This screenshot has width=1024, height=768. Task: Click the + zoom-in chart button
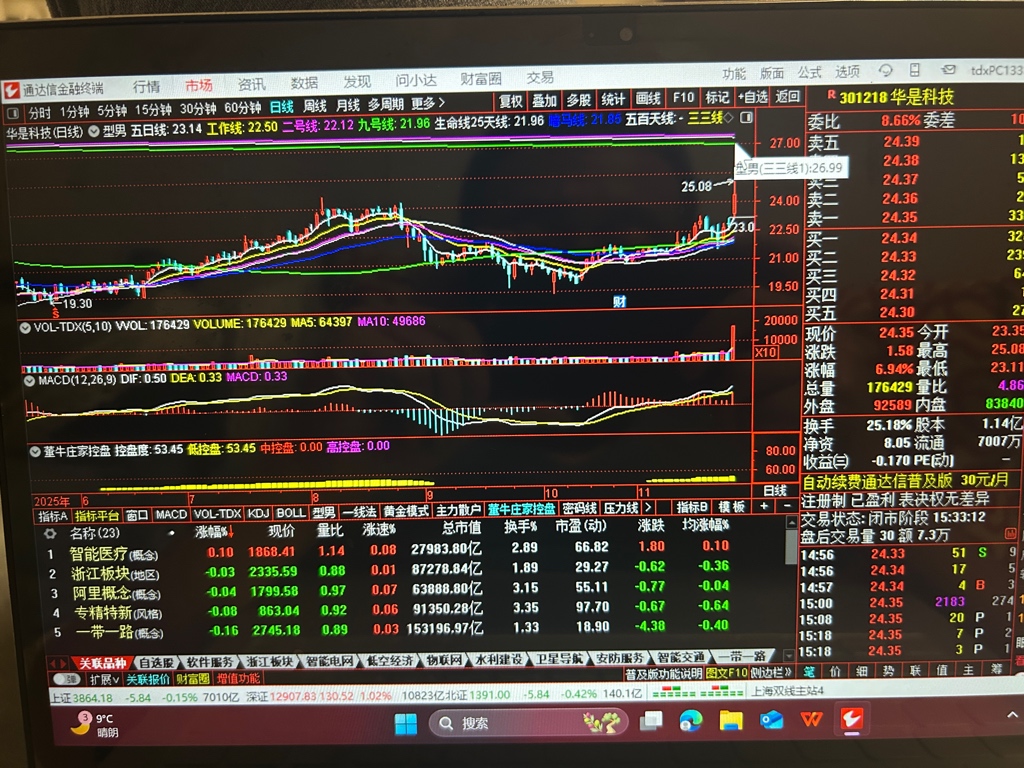(764, 506)
